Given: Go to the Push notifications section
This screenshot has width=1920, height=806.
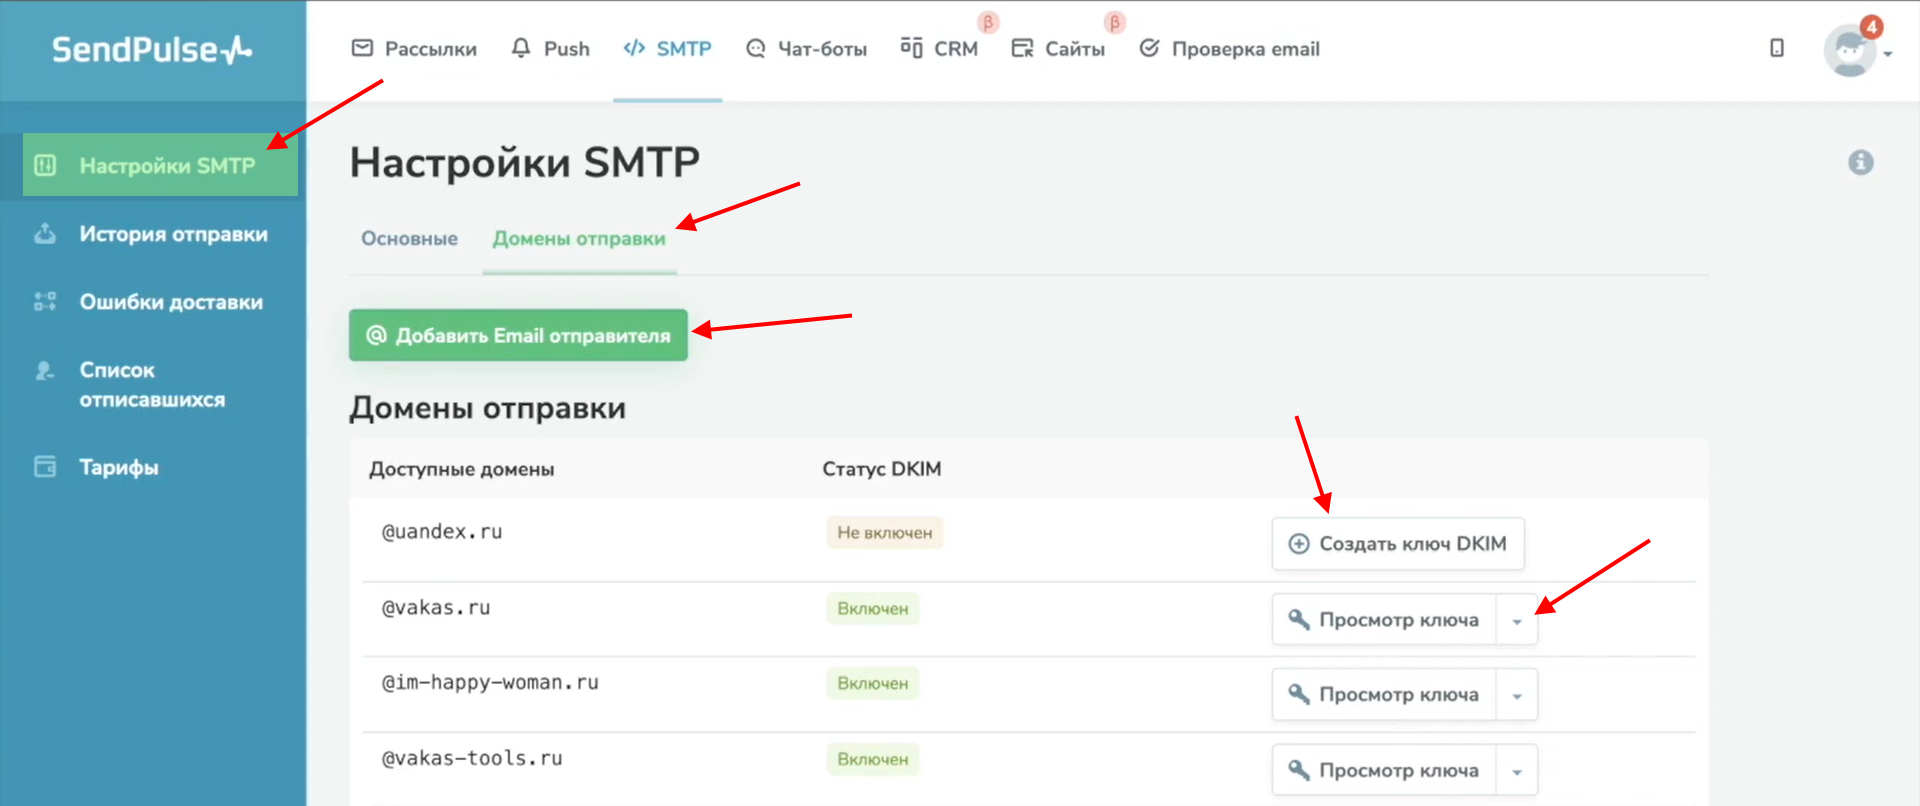Looking at the screenshot, I should [550, 49].
